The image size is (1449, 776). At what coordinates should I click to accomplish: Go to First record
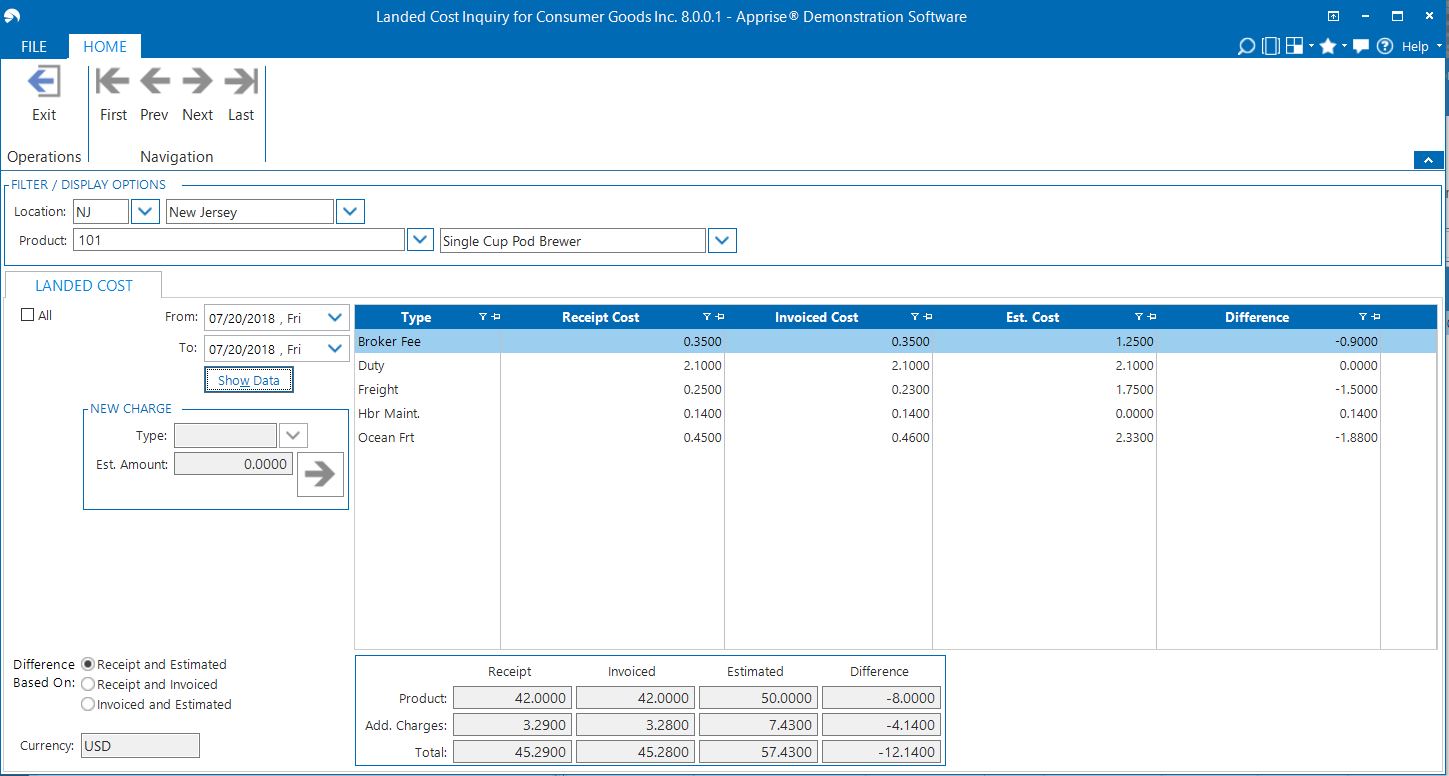point(113,82)
